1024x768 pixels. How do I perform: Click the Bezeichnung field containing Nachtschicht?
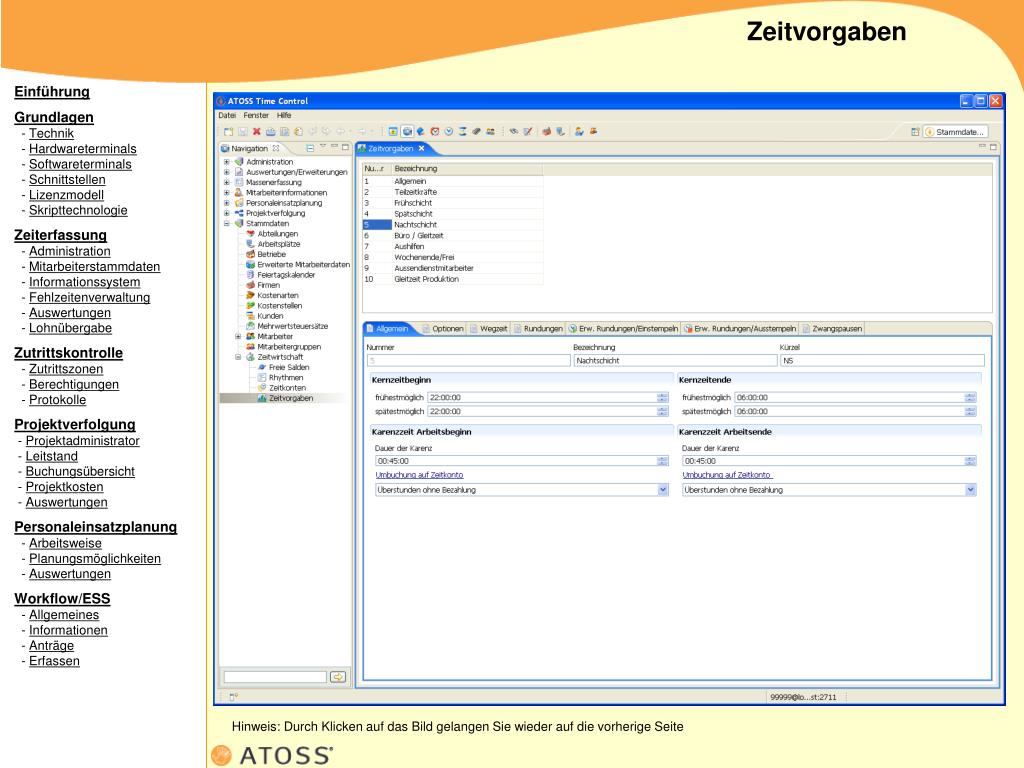pos(675,360)
